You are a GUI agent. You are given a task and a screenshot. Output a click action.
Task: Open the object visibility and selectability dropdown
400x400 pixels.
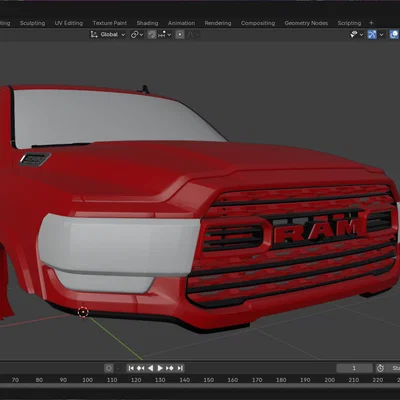click(x=356, y=35)
